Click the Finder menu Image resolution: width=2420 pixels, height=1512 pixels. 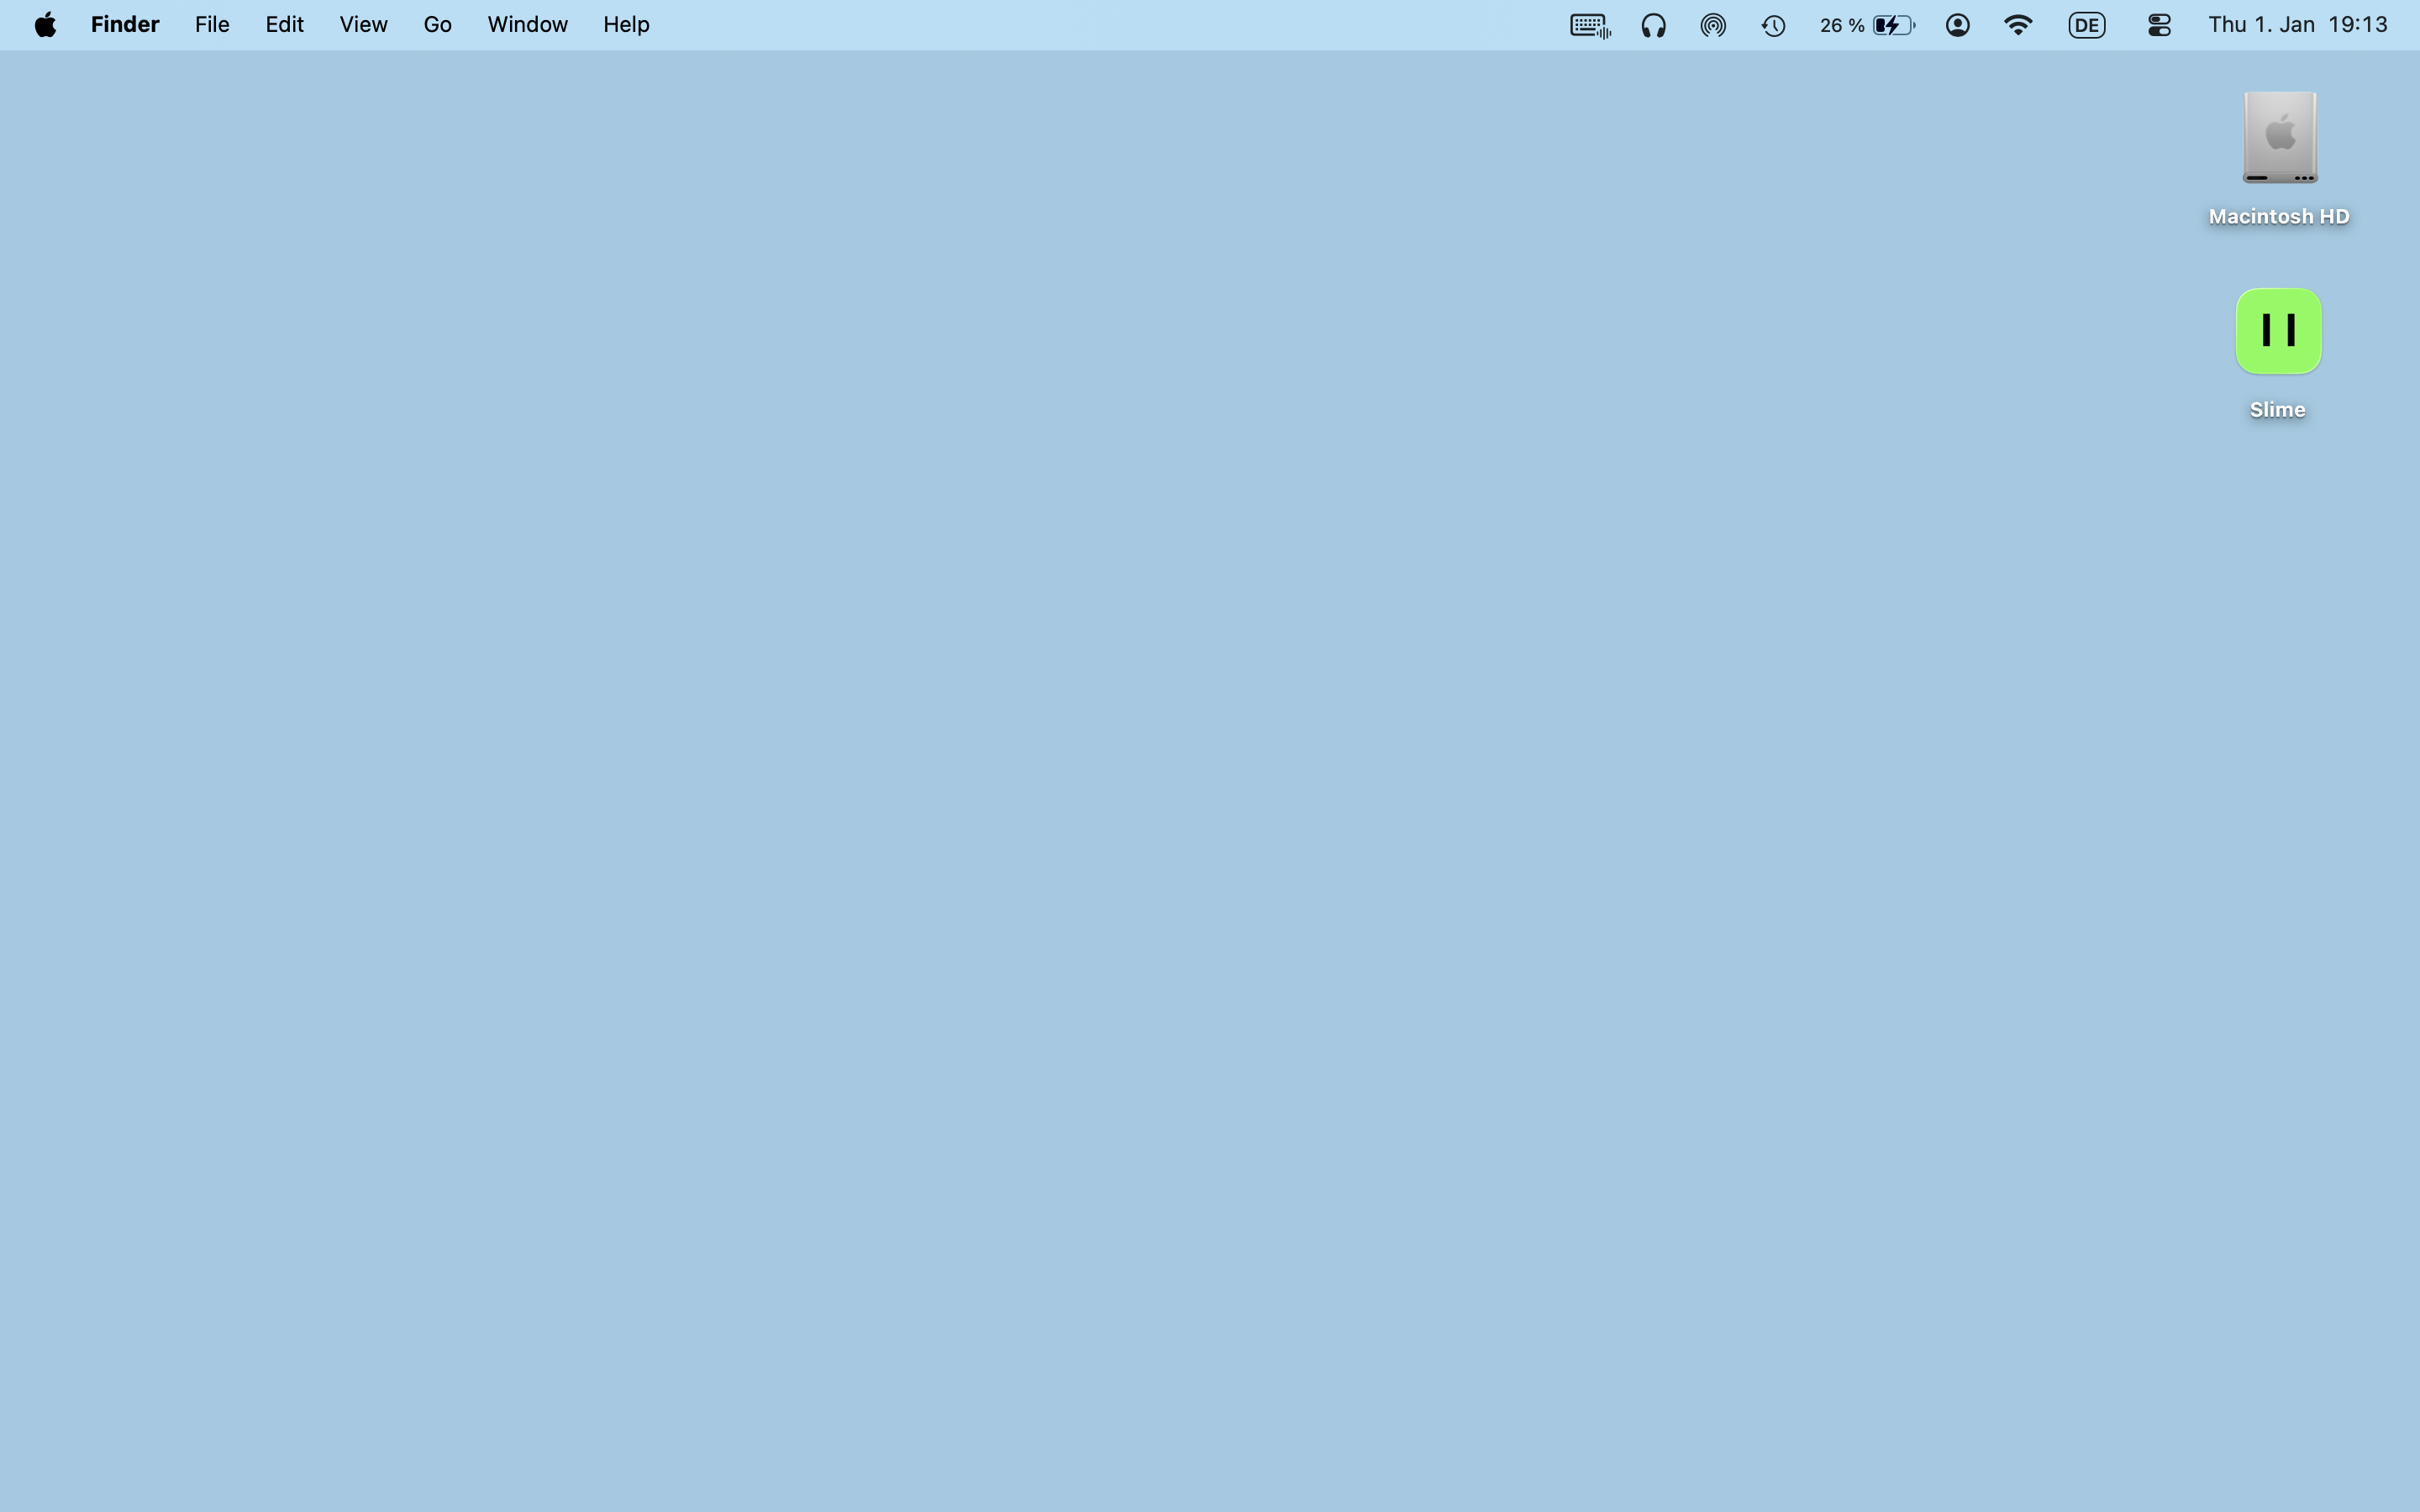coord(125,25)
